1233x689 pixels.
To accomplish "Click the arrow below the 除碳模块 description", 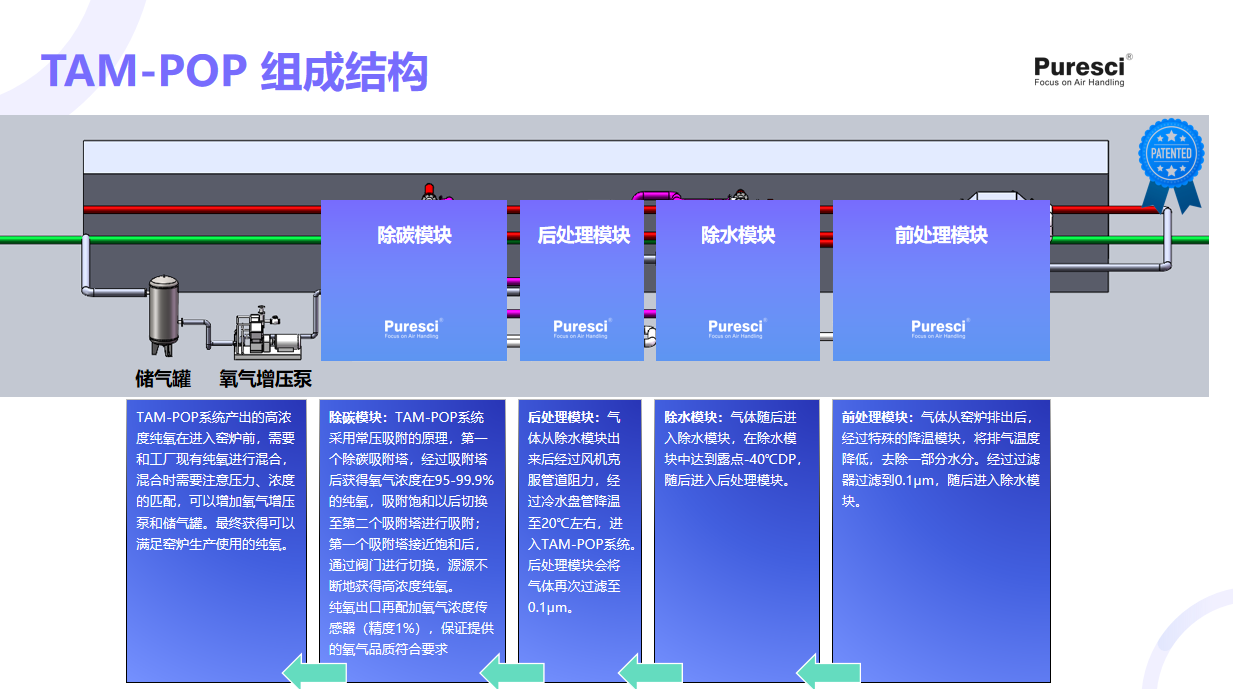I will pyautogui.click(x=315, y=671).
